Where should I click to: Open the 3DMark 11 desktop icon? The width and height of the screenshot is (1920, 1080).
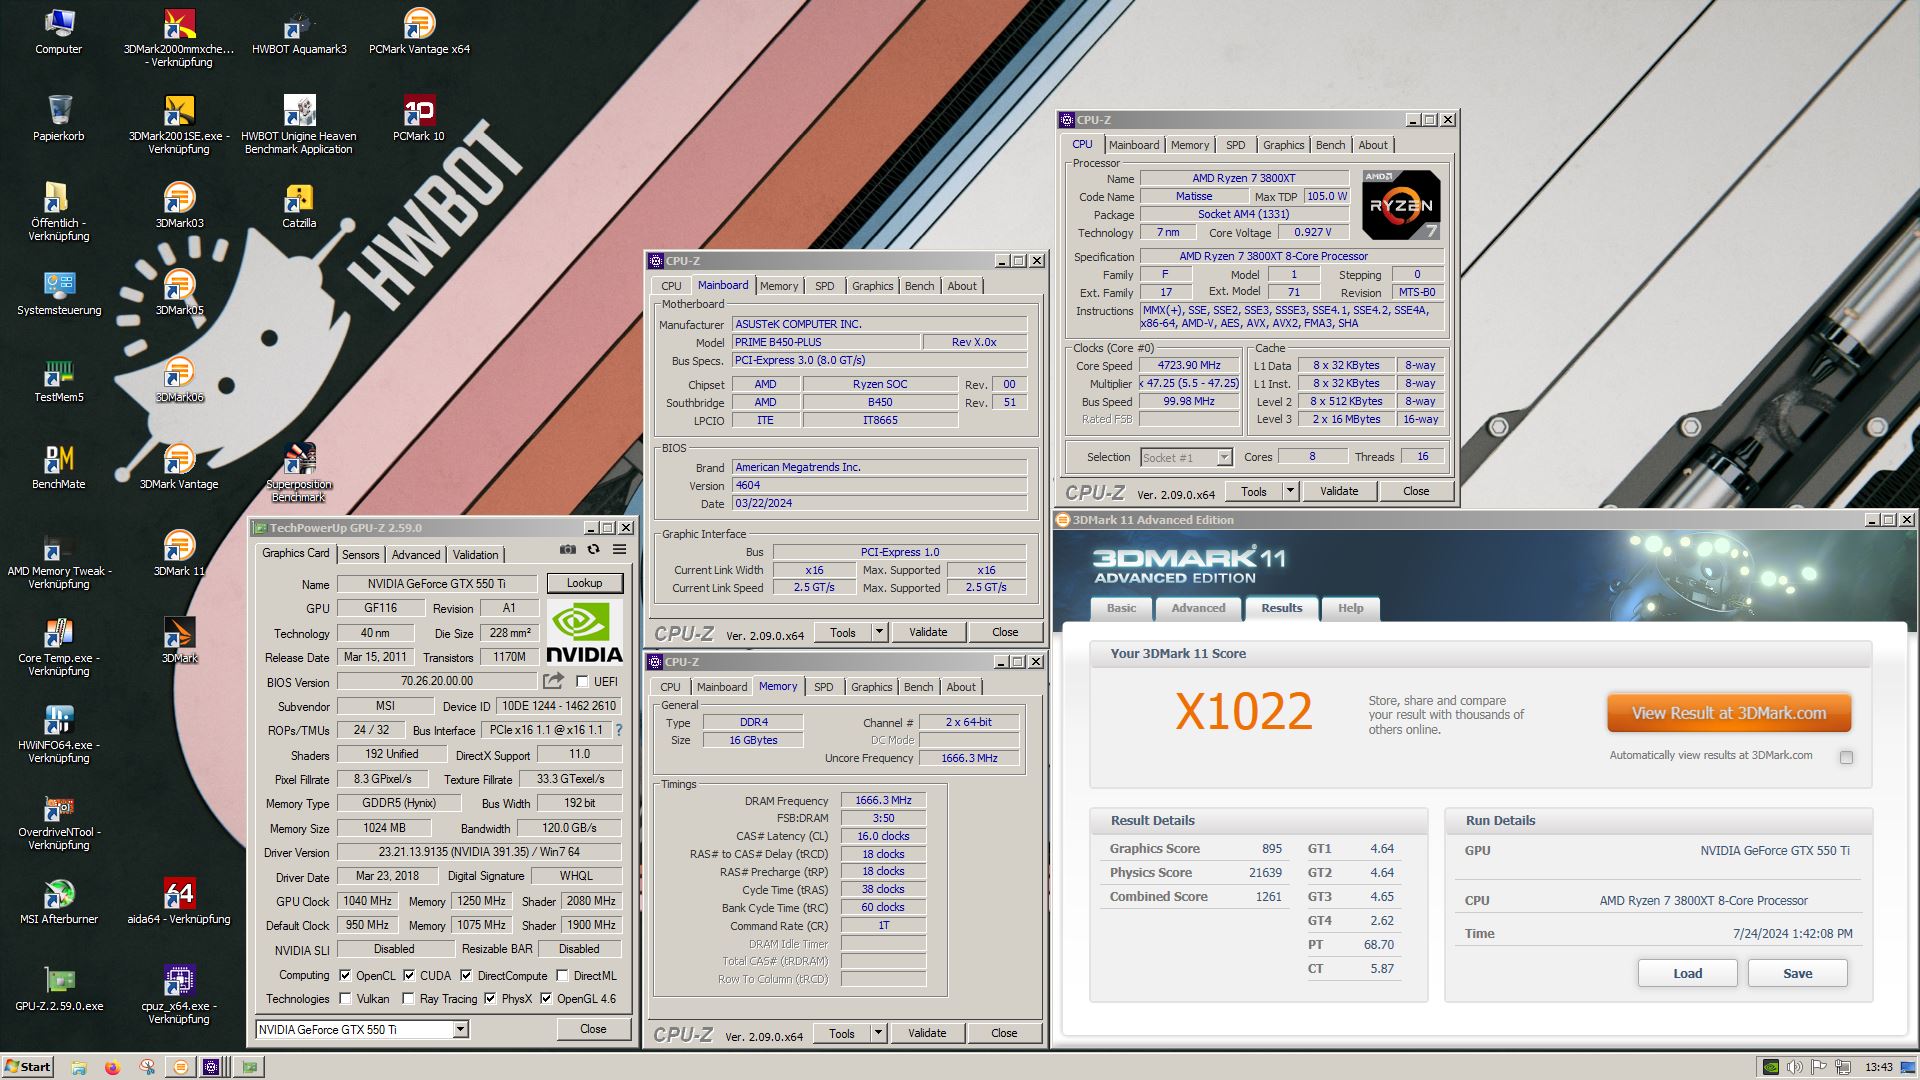(x=179, y=553)
